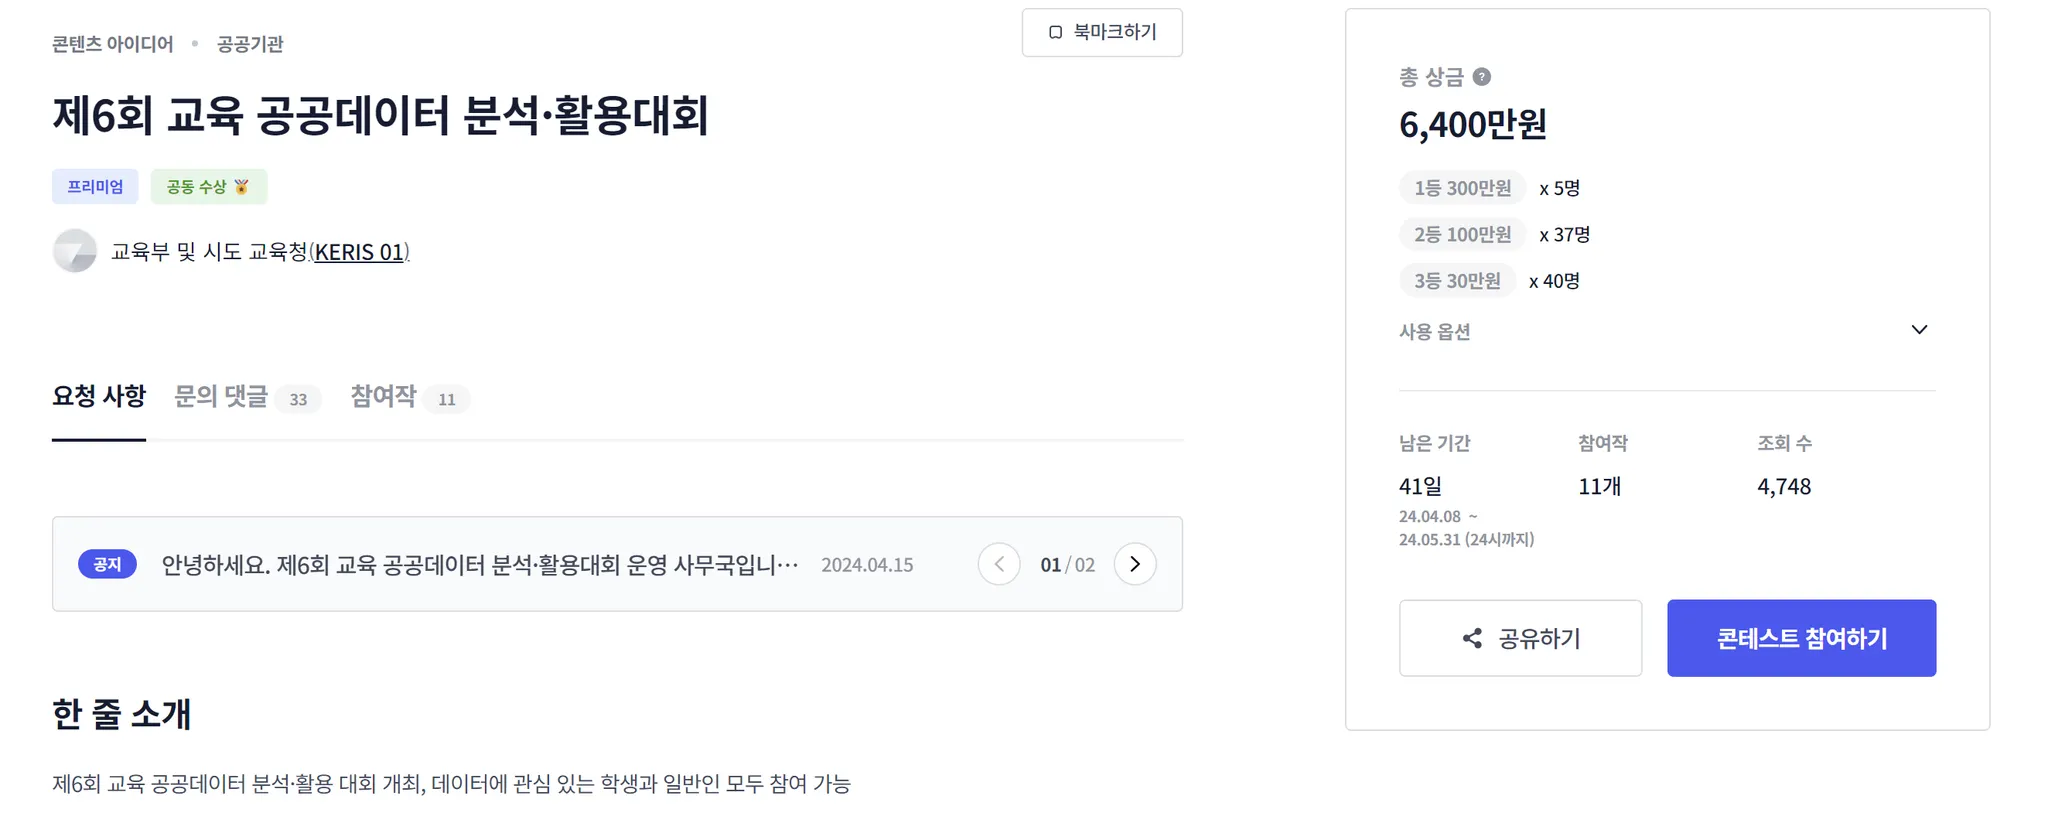Viewport: 2048px width, 820px height.
Task: Click the blue 공지 badge
Action: [x=107, y=564]
